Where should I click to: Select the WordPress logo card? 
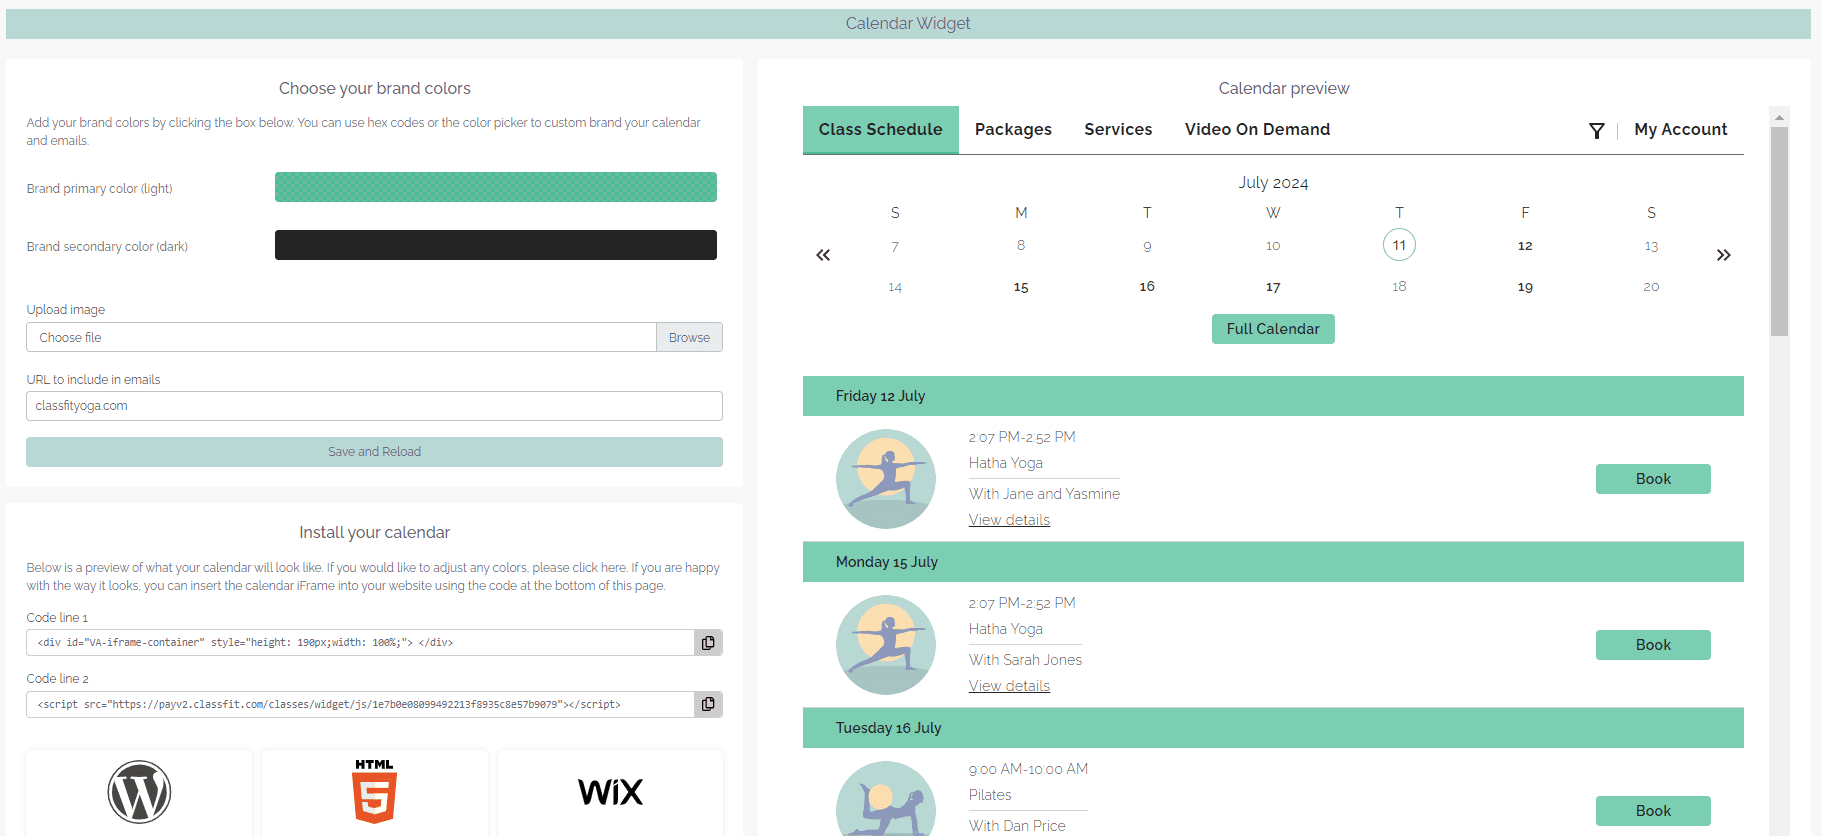coord(139,792)
